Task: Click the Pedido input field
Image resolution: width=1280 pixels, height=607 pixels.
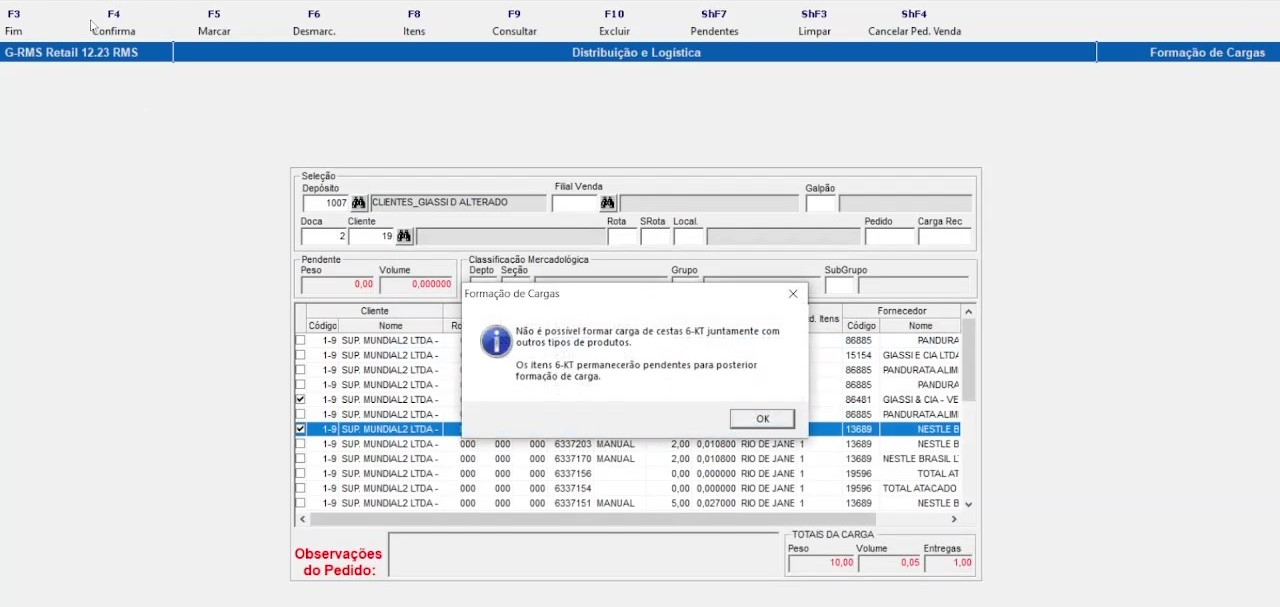Action: click(889, 237)
